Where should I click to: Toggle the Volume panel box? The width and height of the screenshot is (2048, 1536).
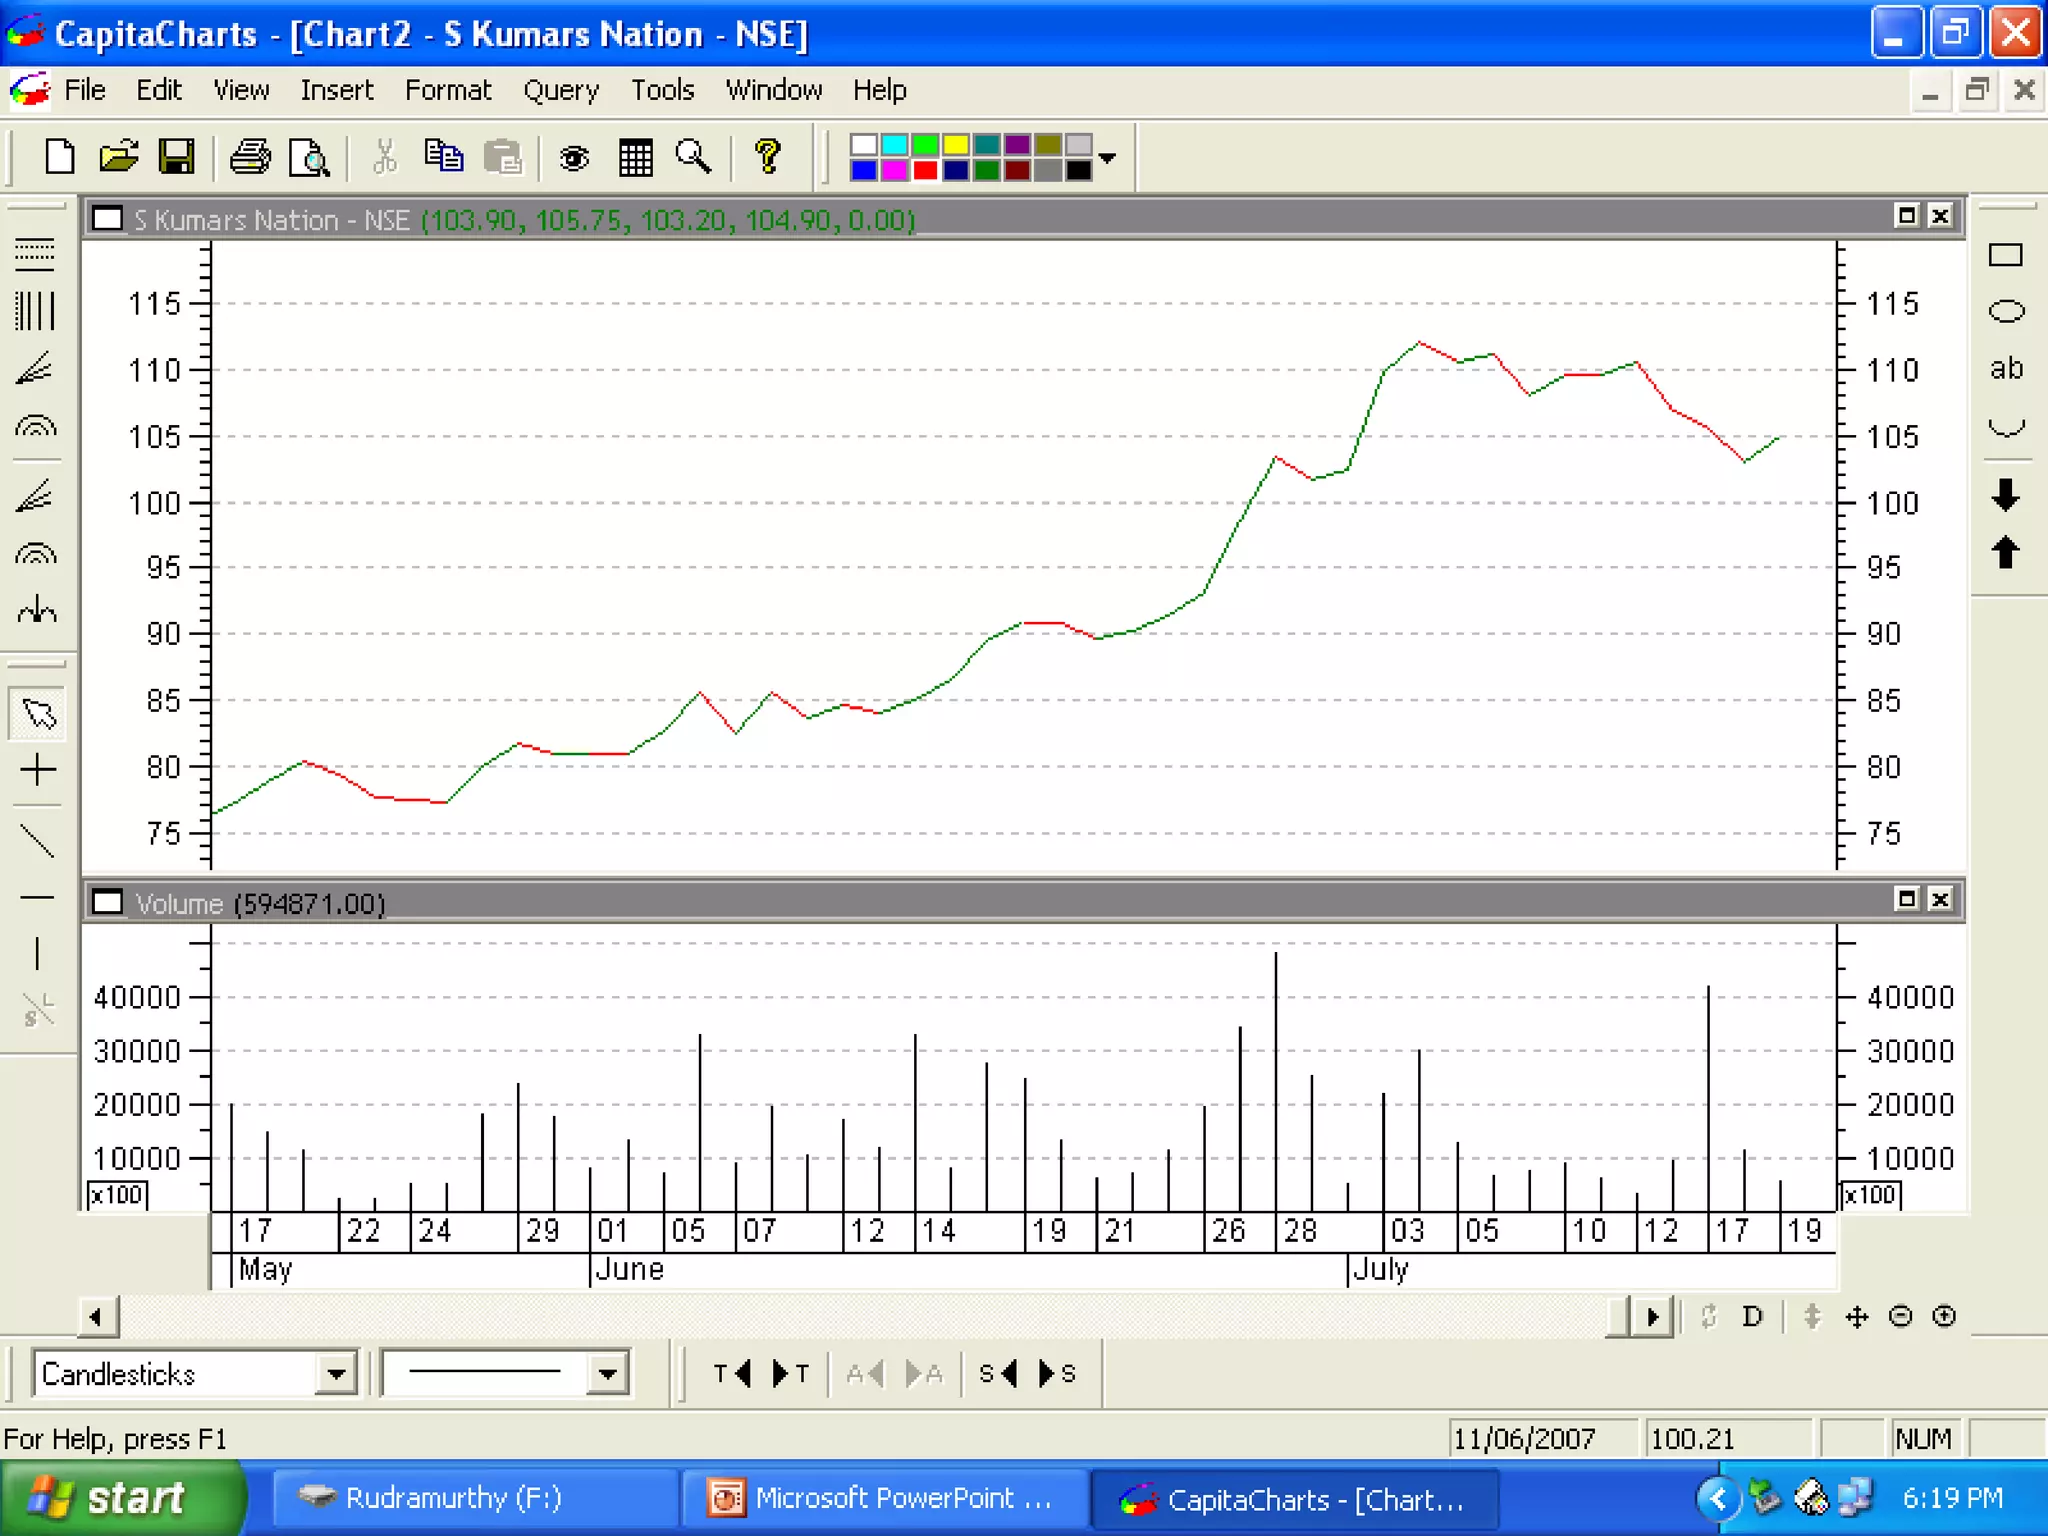pyautogui.click(x=107, y=902)
